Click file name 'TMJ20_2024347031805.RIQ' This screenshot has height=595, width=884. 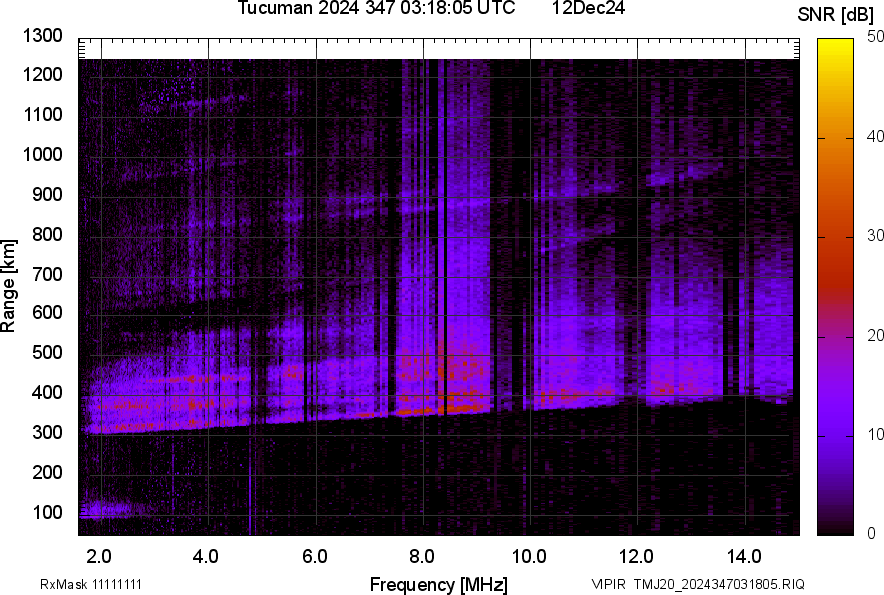click(x=719, y=584)
